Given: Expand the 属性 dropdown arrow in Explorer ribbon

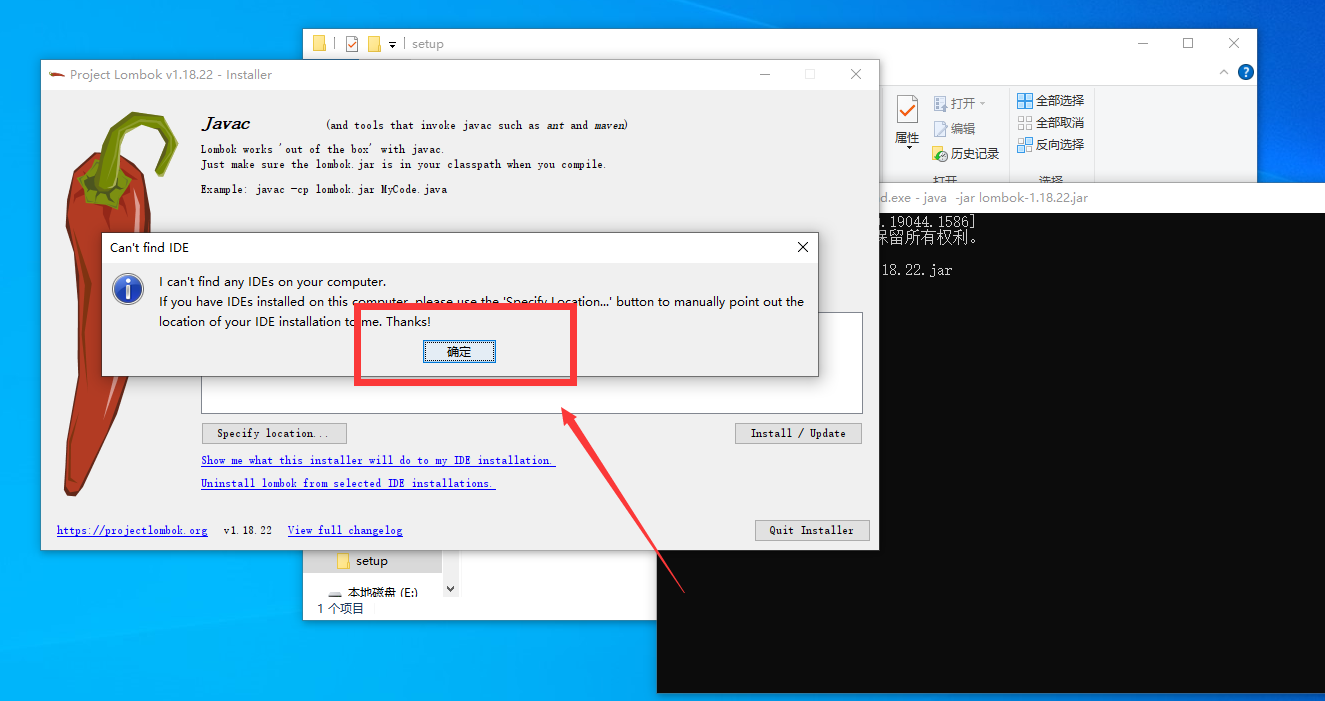Looking at the screenshot, I should coord(907,148).
